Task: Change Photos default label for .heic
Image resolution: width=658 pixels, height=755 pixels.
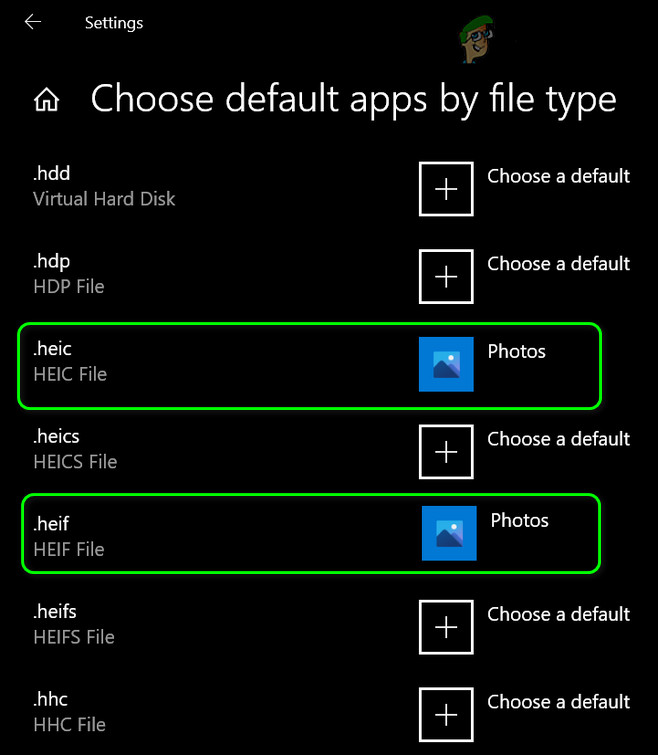Action: point(516,351)
